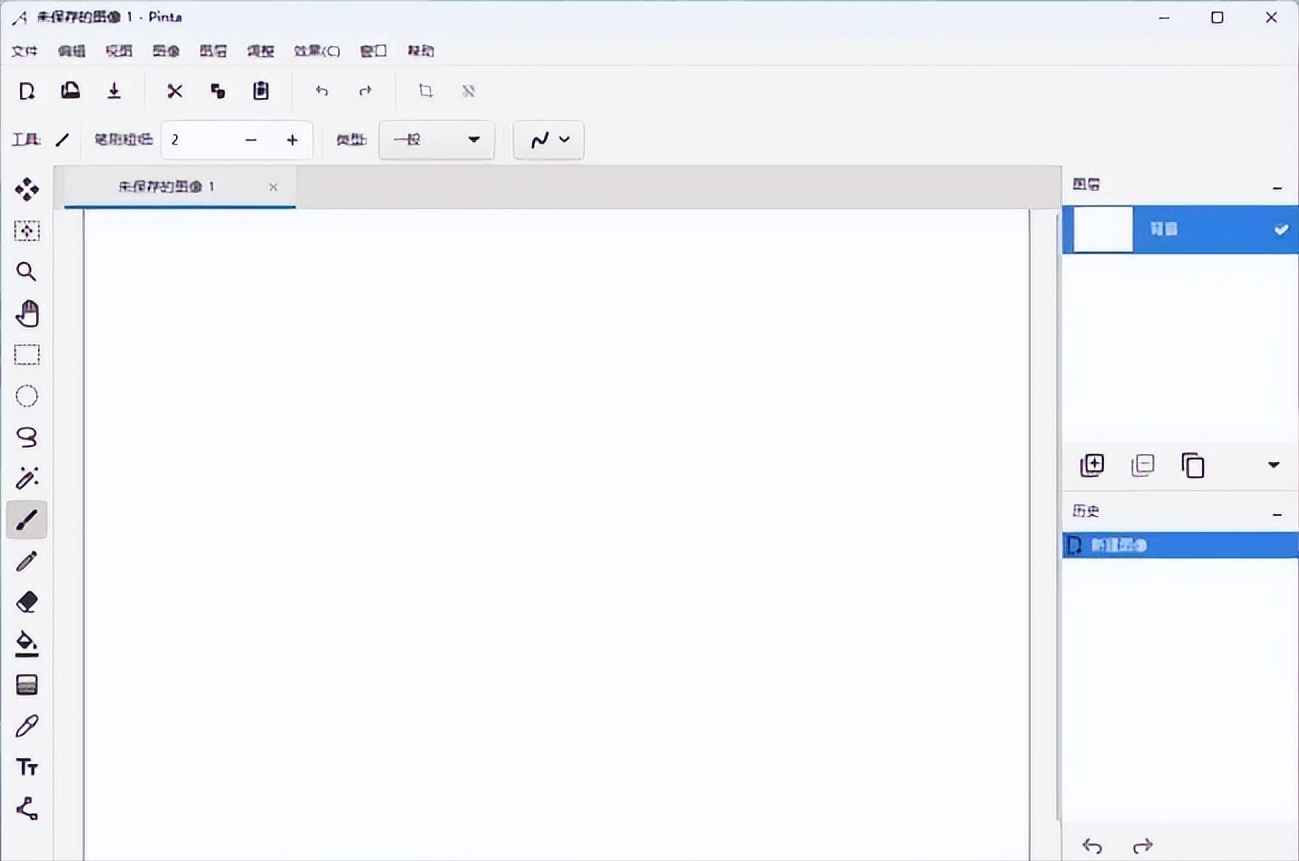Open the brush type dropdown
The height and width of the screenshot is (861, 1299).
(437, 140)
